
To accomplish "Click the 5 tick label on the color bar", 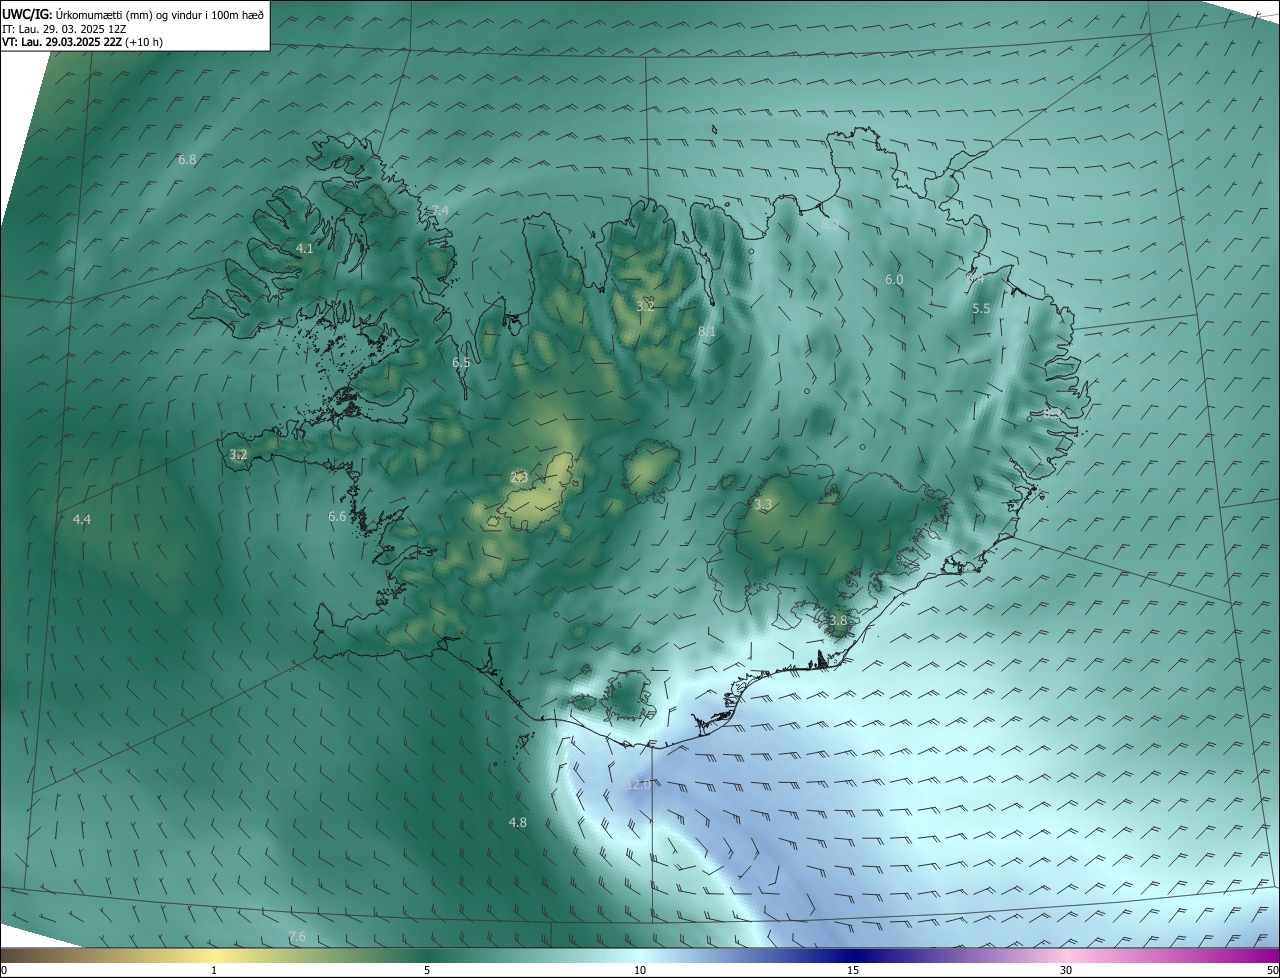I will [x=427, y=971].
